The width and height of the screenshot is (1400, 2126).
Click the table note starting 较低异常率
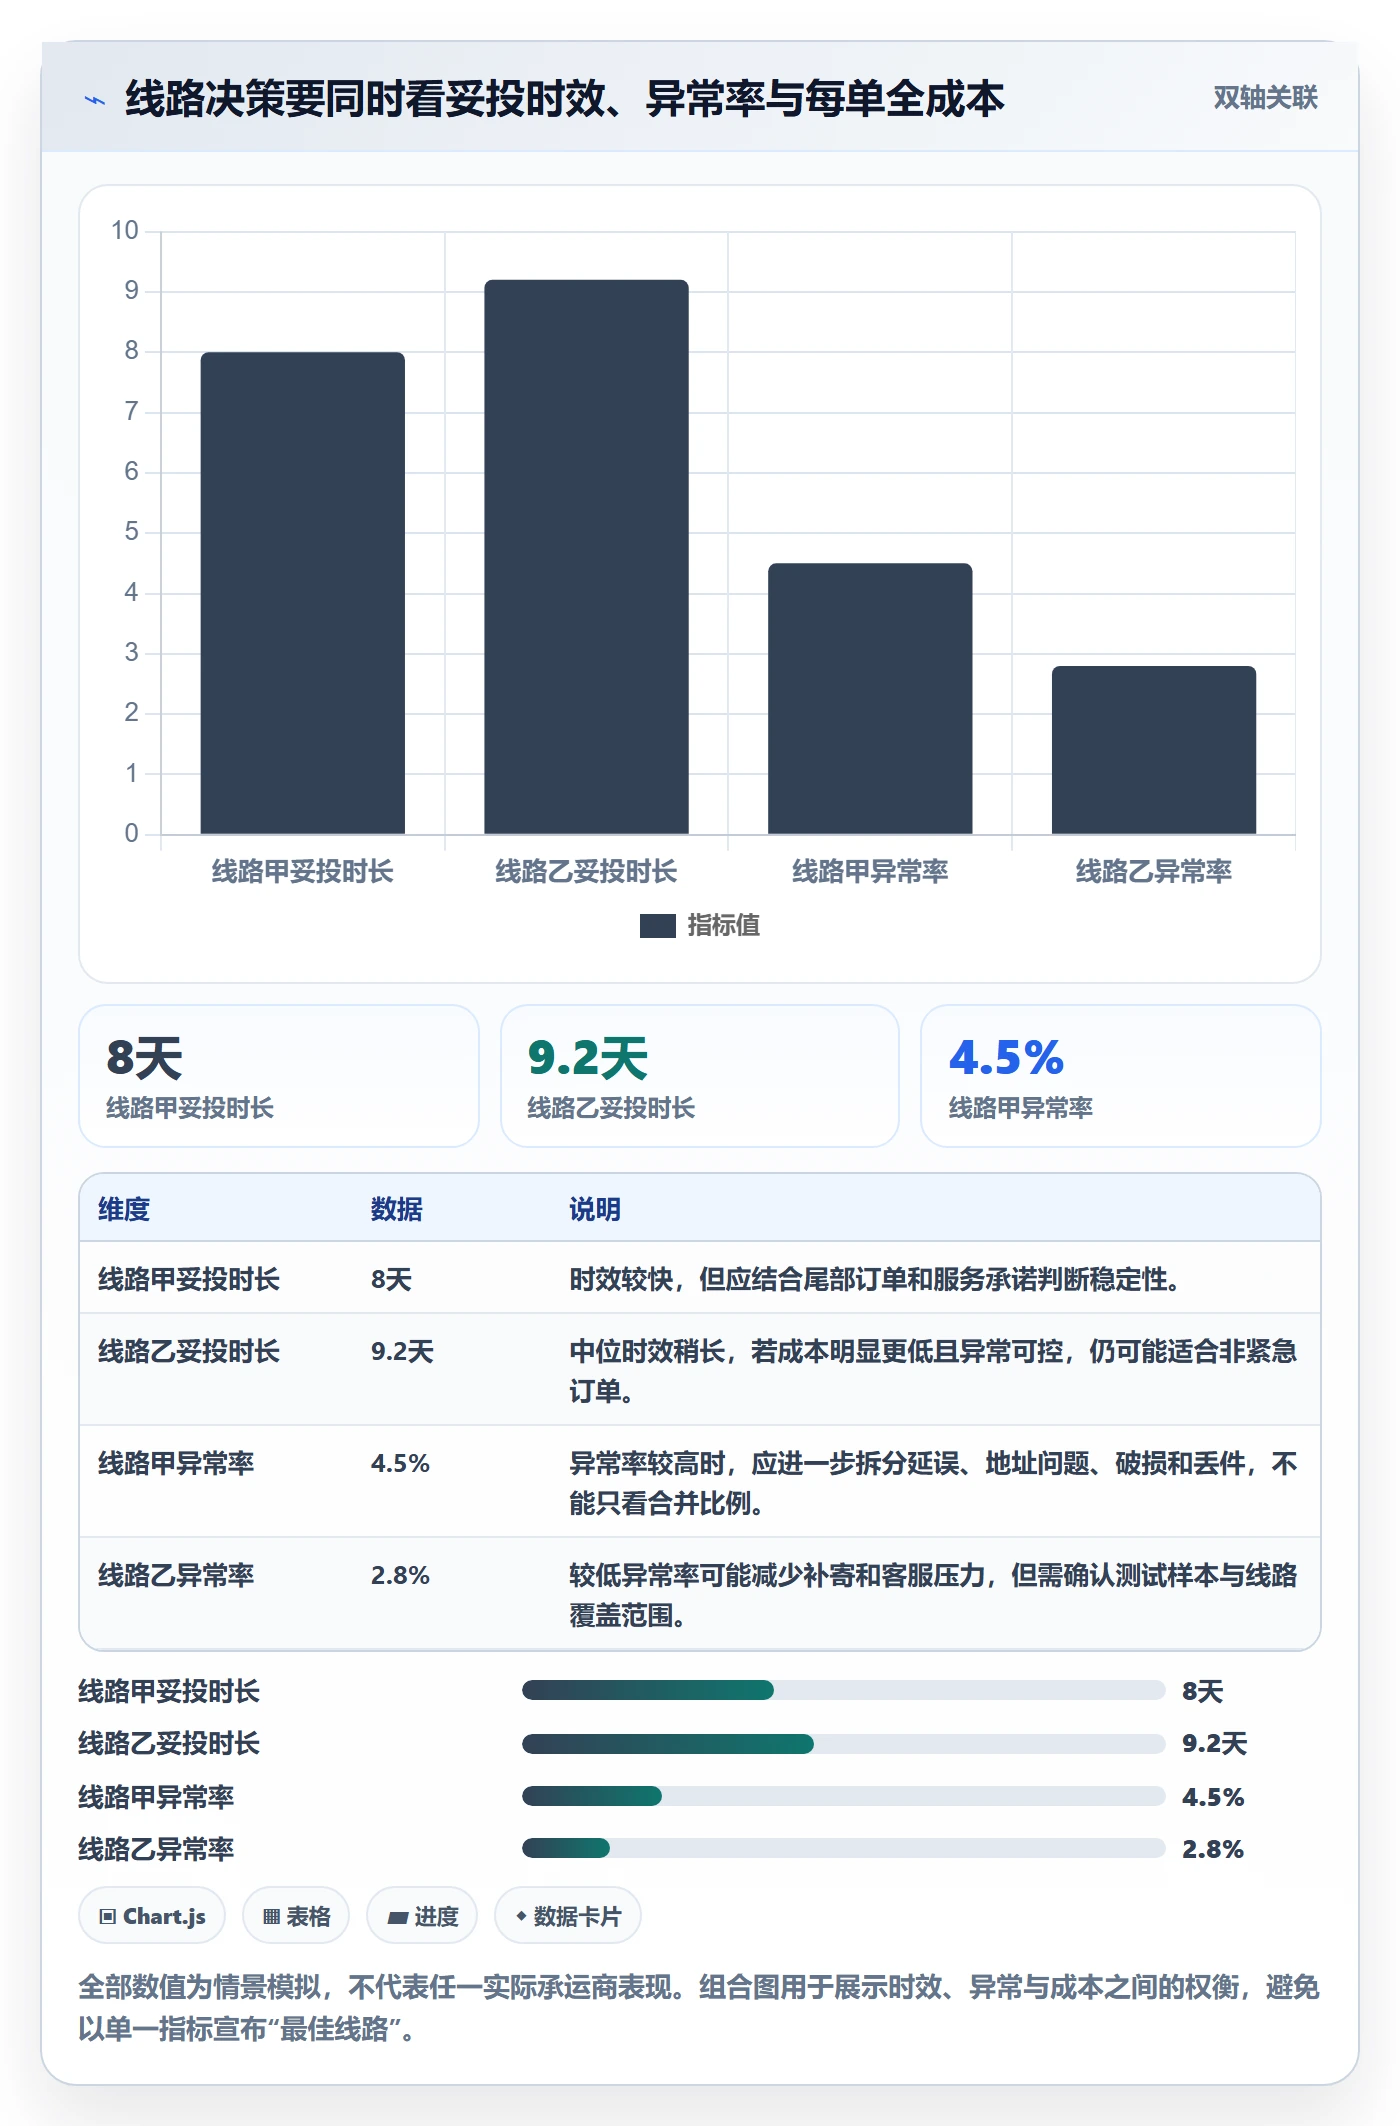(933, 1595)
